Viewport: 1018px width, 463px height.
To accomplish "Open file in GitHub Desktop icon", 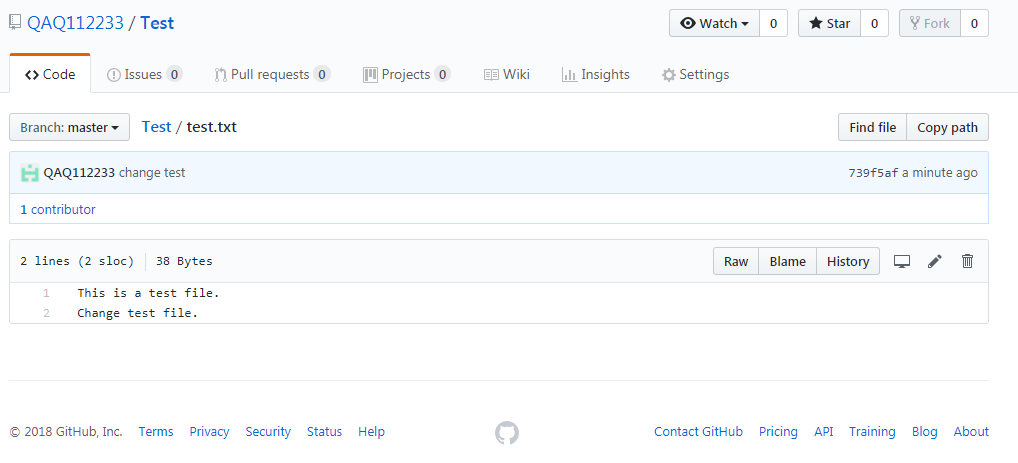I will click(x=902, y=261).
